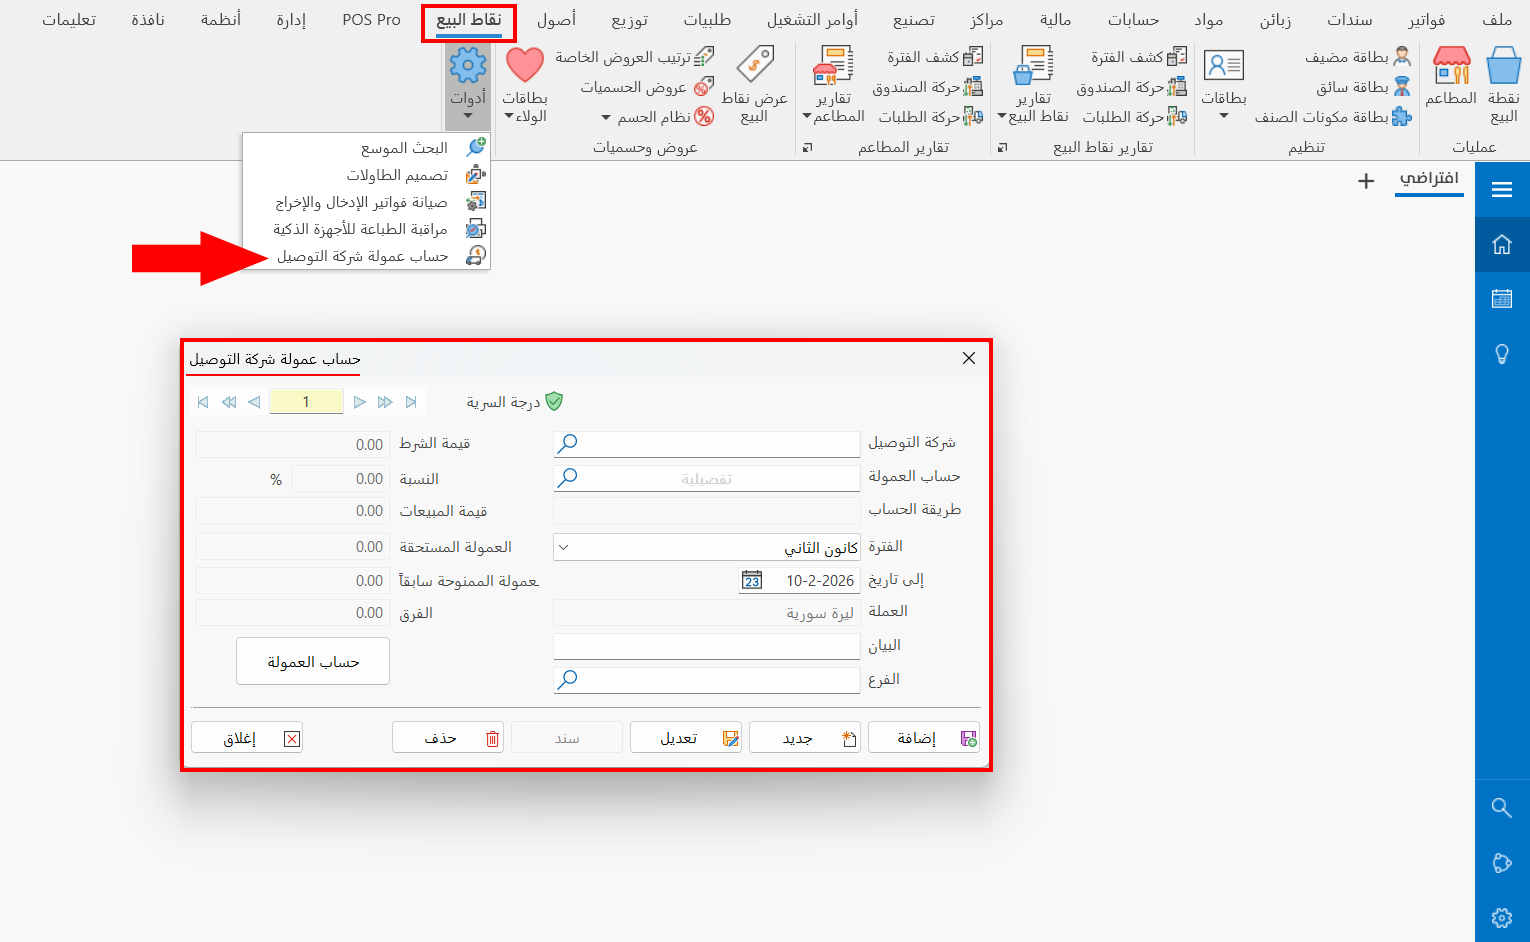
Task: Select تصميم الطاولات from the tools menu
Action: (395, 175)
